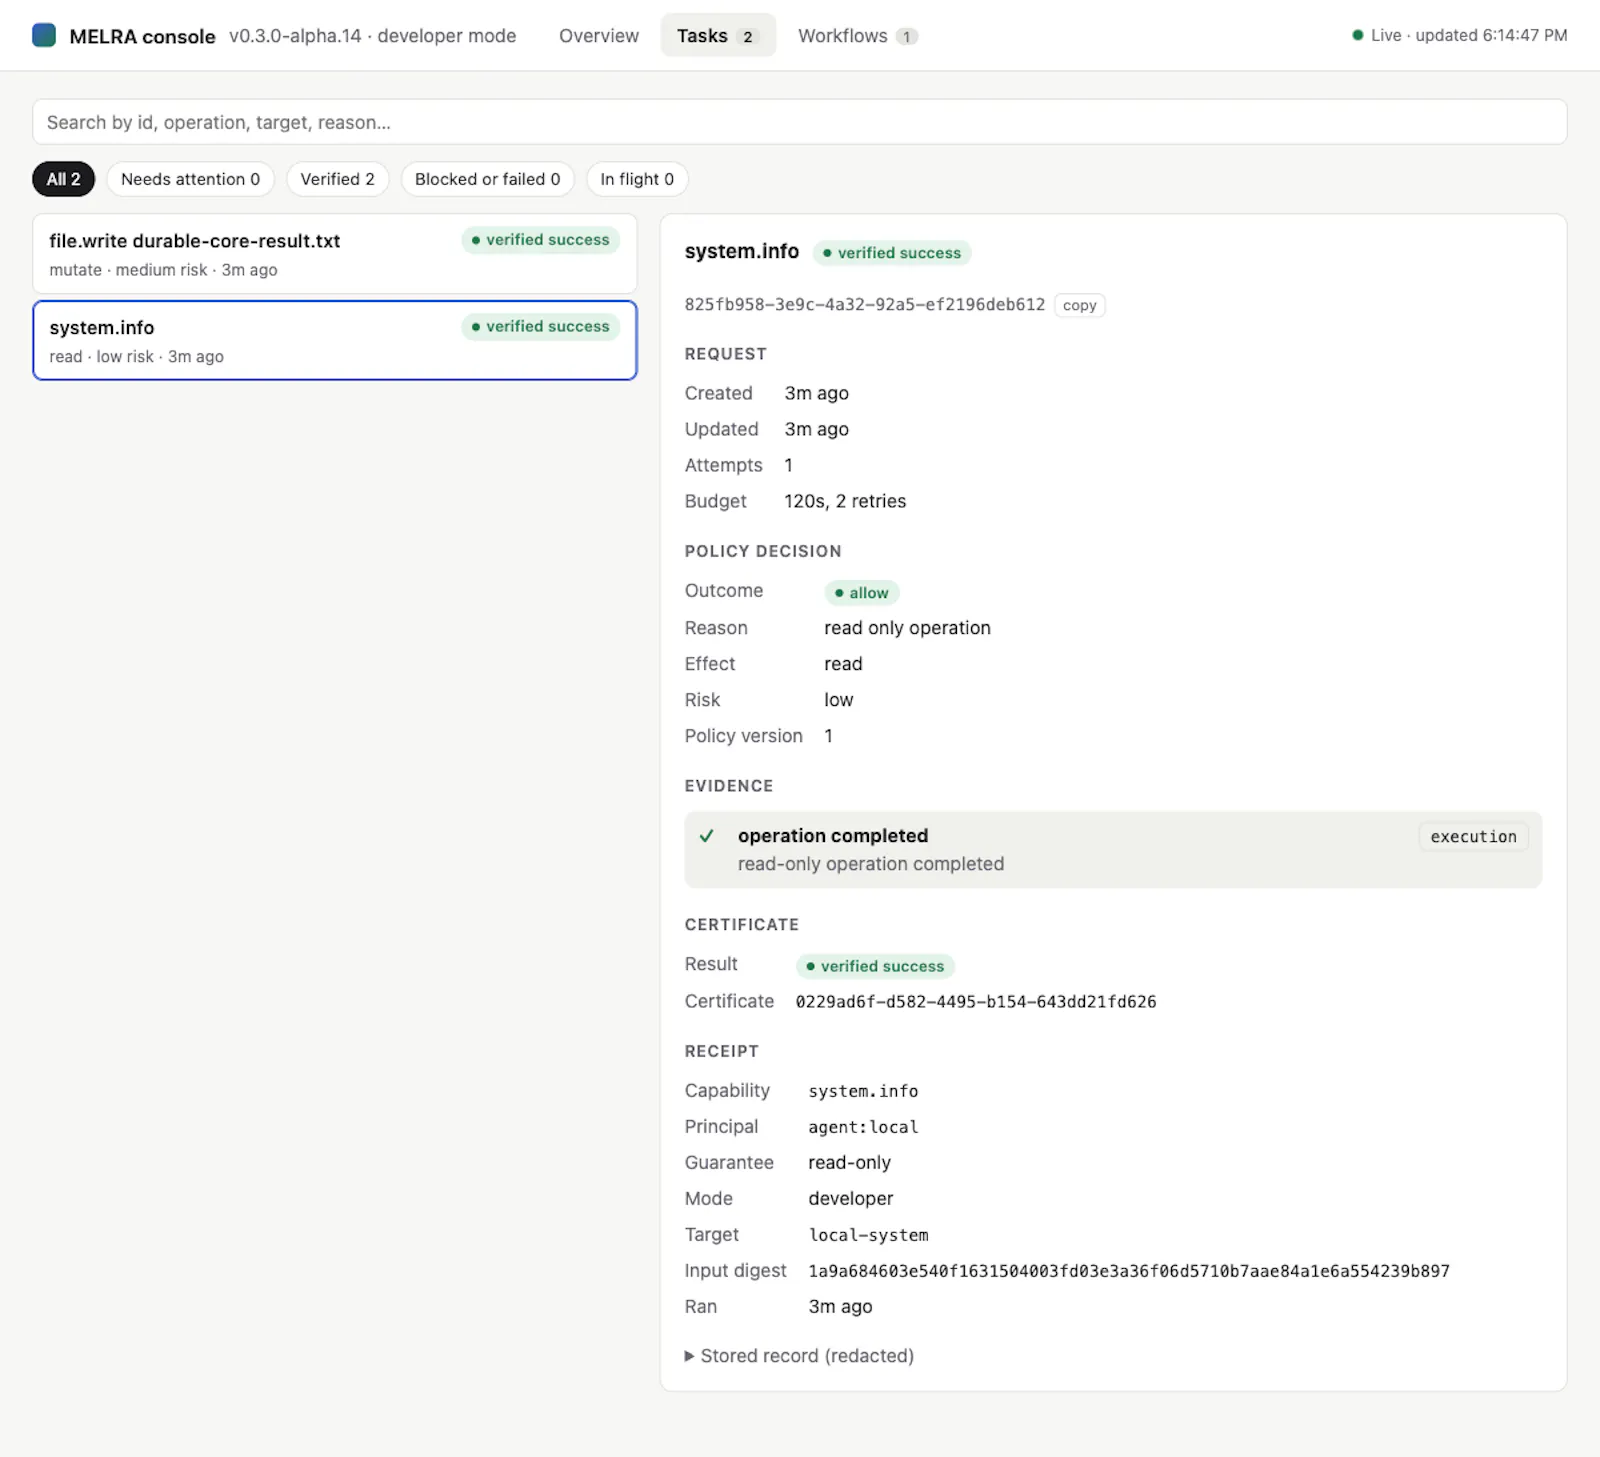Focus the search by id input field
The image size is (1600, 1457).
(799, 122)
